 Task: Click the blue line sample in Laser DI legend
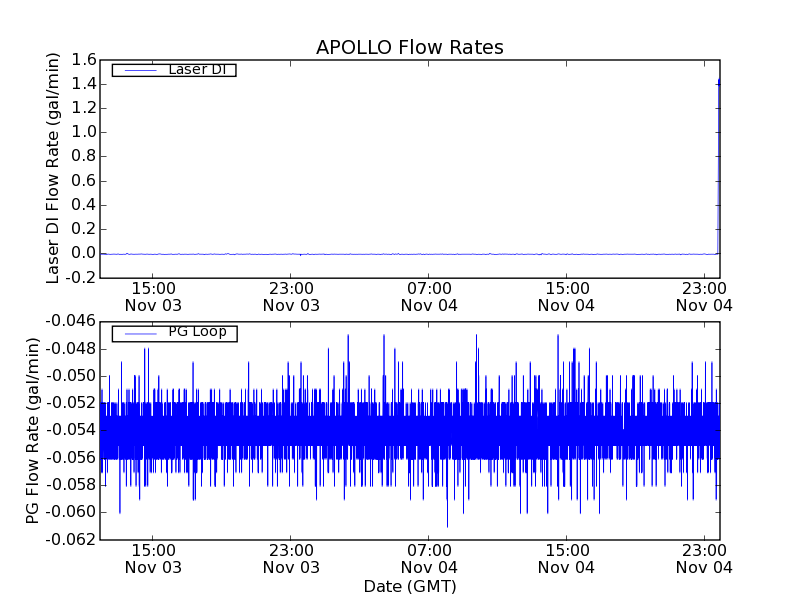(x=140, y=70)
